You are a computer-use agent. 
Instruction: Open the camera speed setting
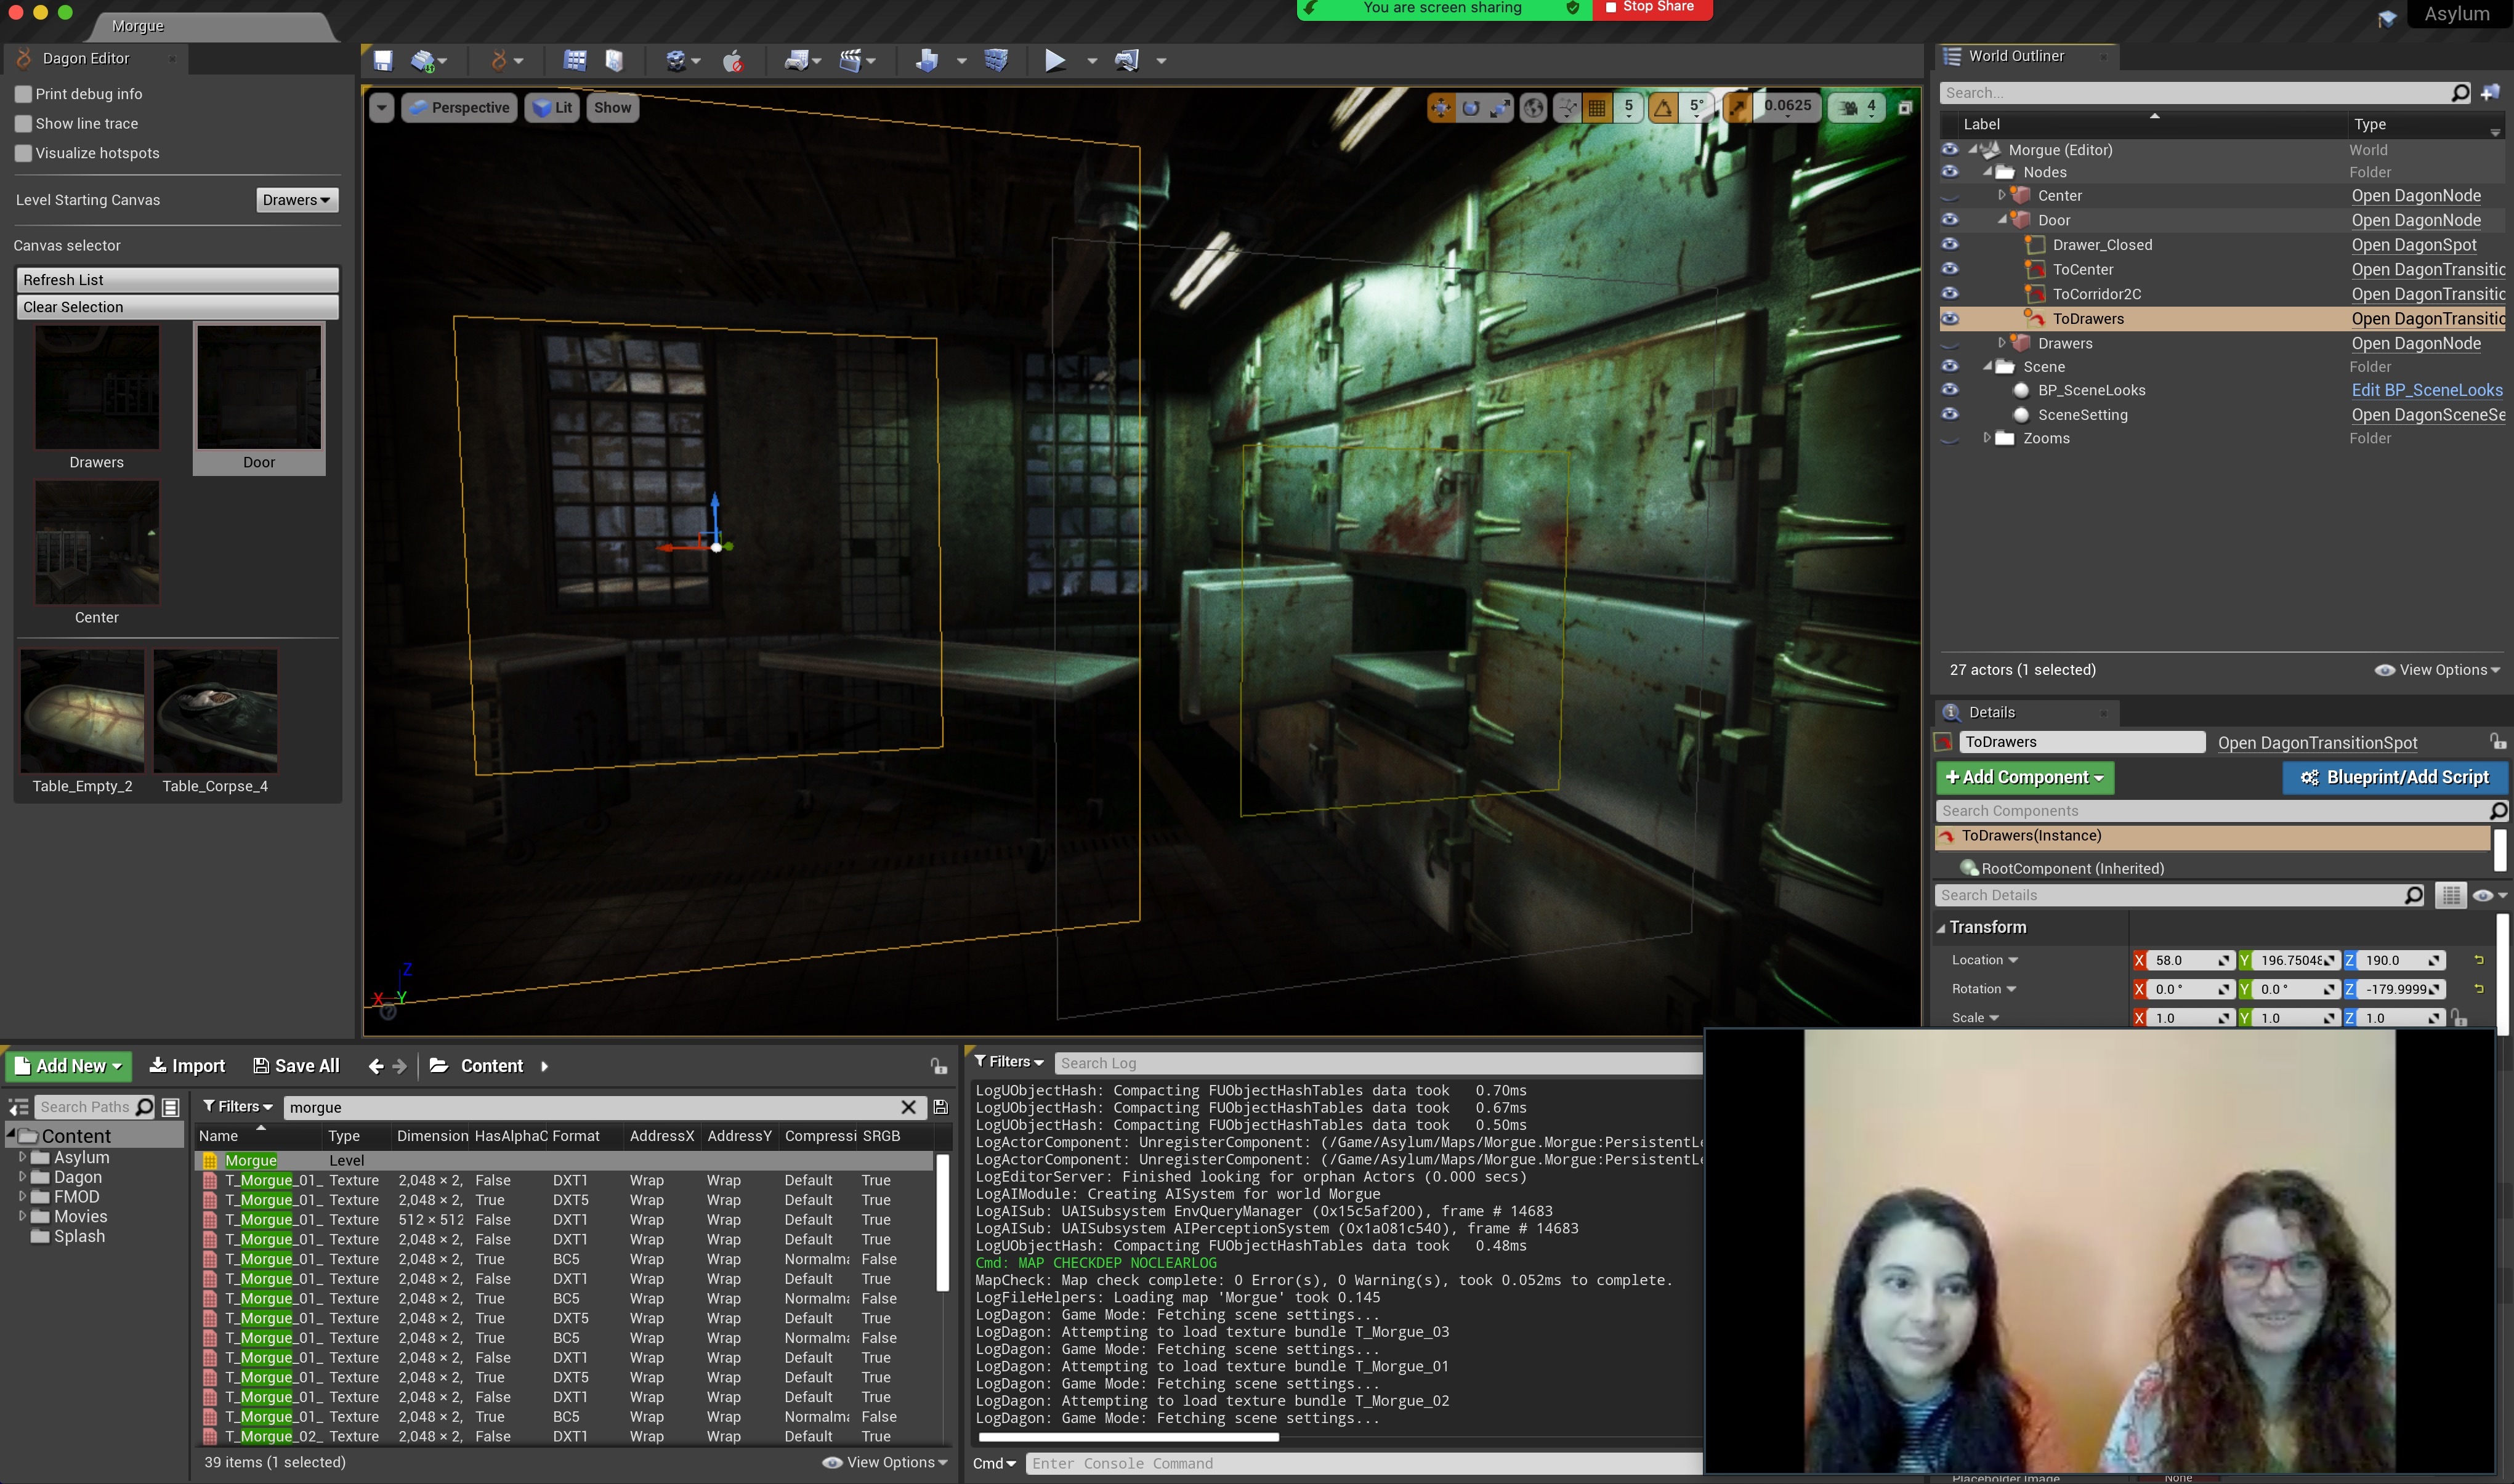pos(1857,107)
